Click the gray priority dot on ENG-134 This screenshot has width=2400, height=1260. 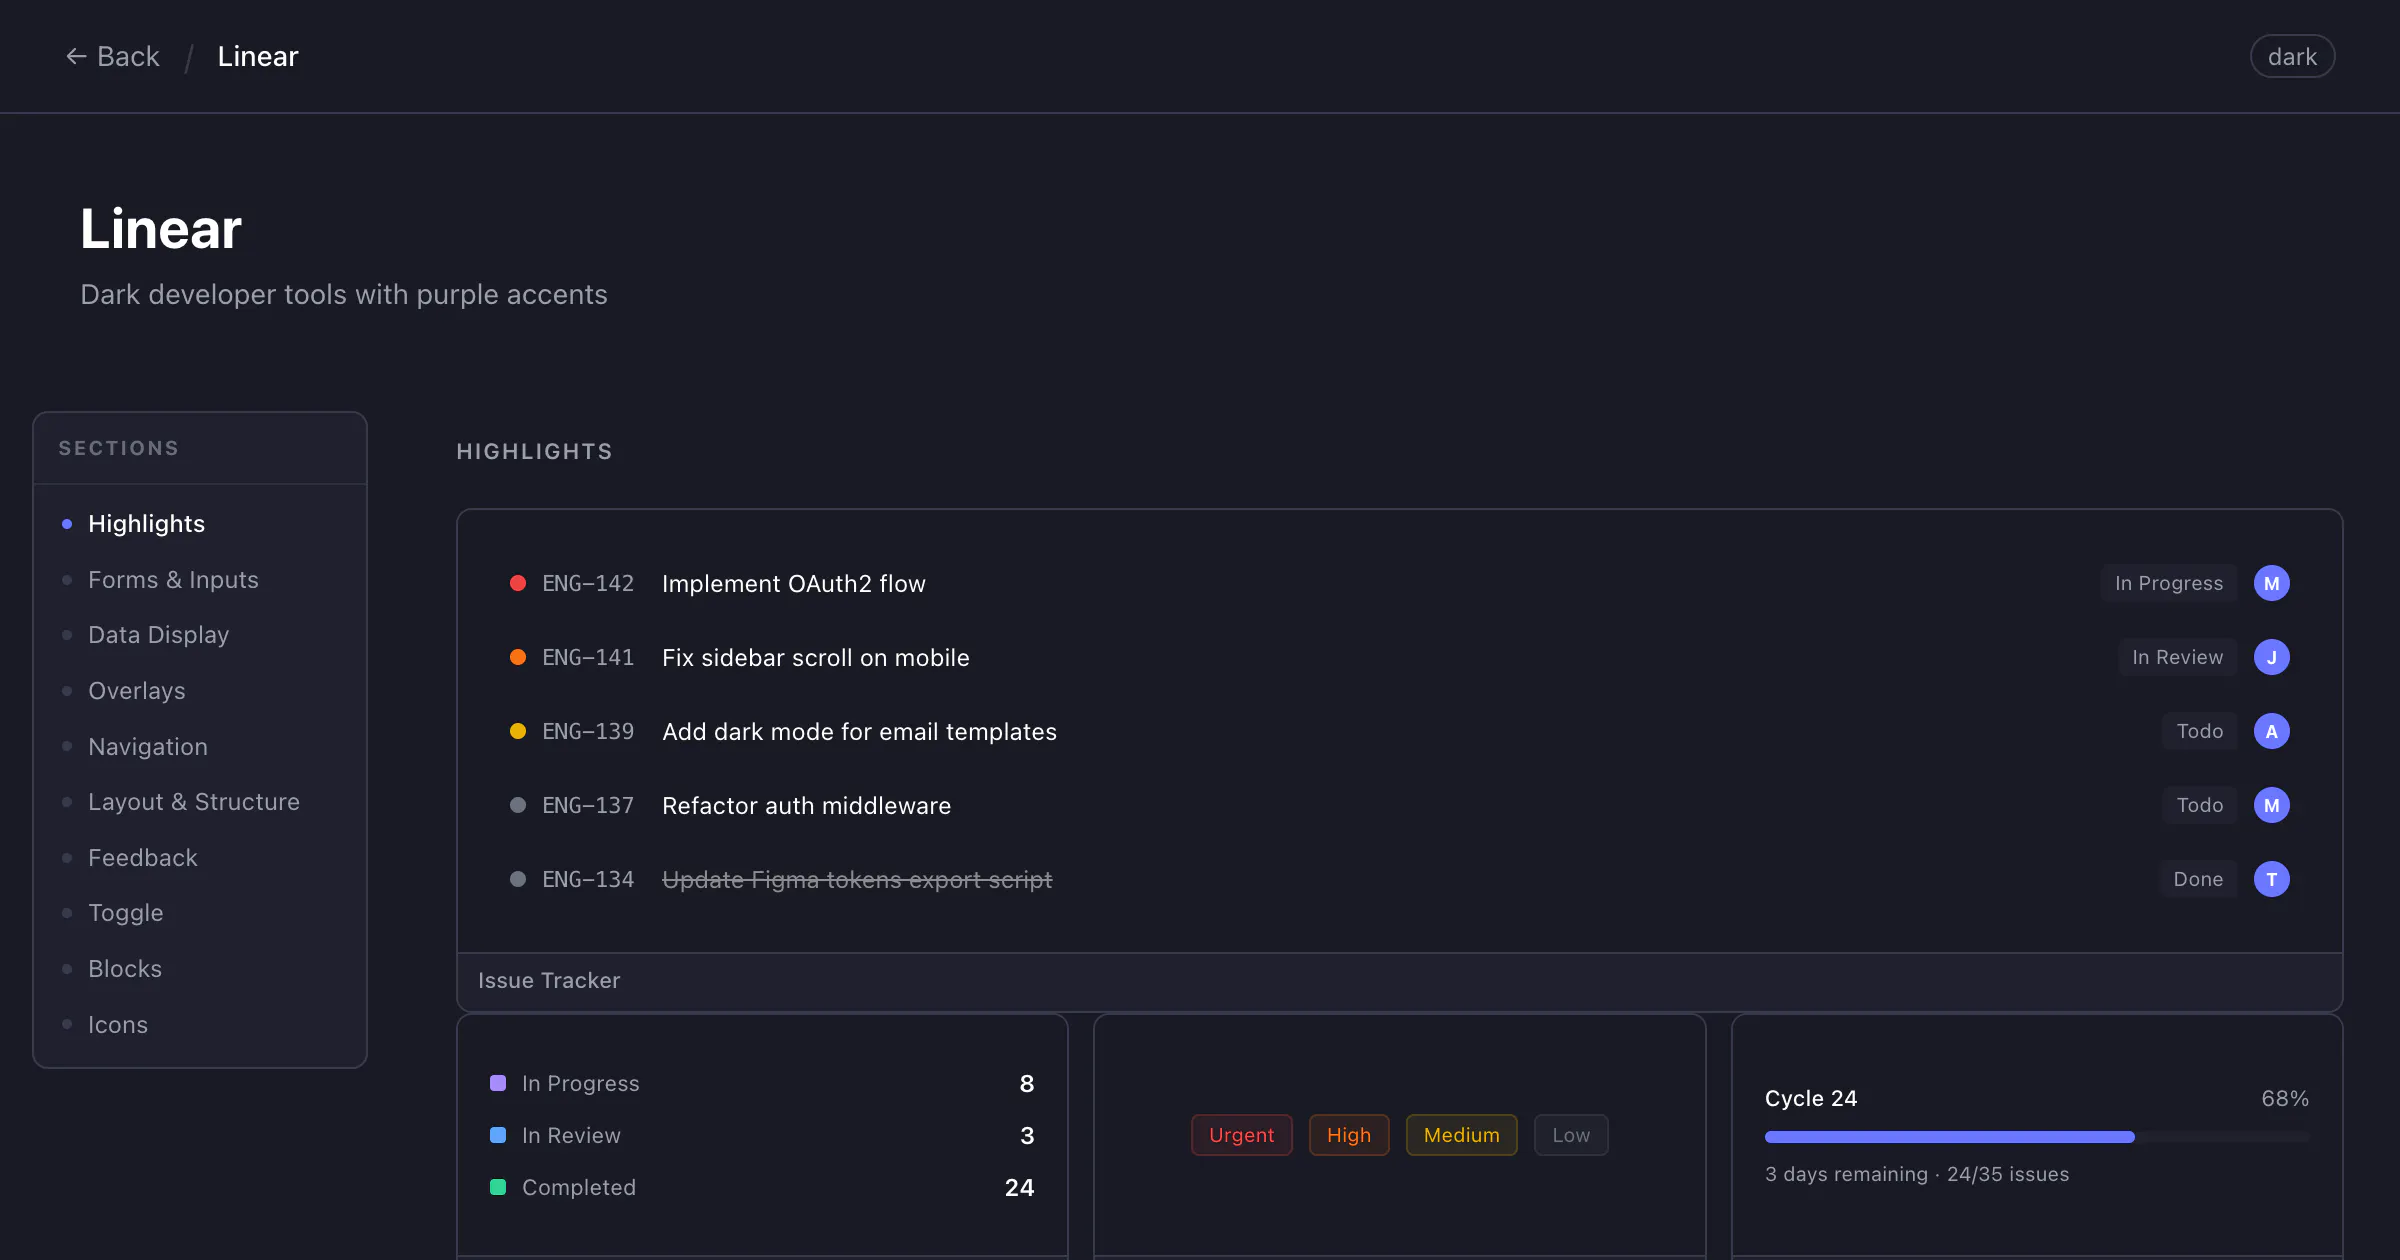[518, 879]
